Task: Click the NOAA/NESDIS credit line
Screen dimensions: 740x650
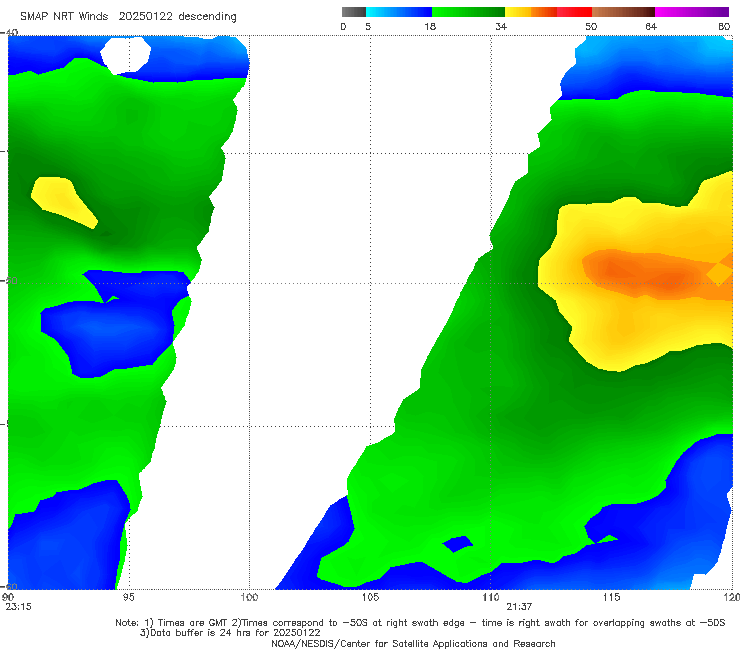Action: pos(413,644)
